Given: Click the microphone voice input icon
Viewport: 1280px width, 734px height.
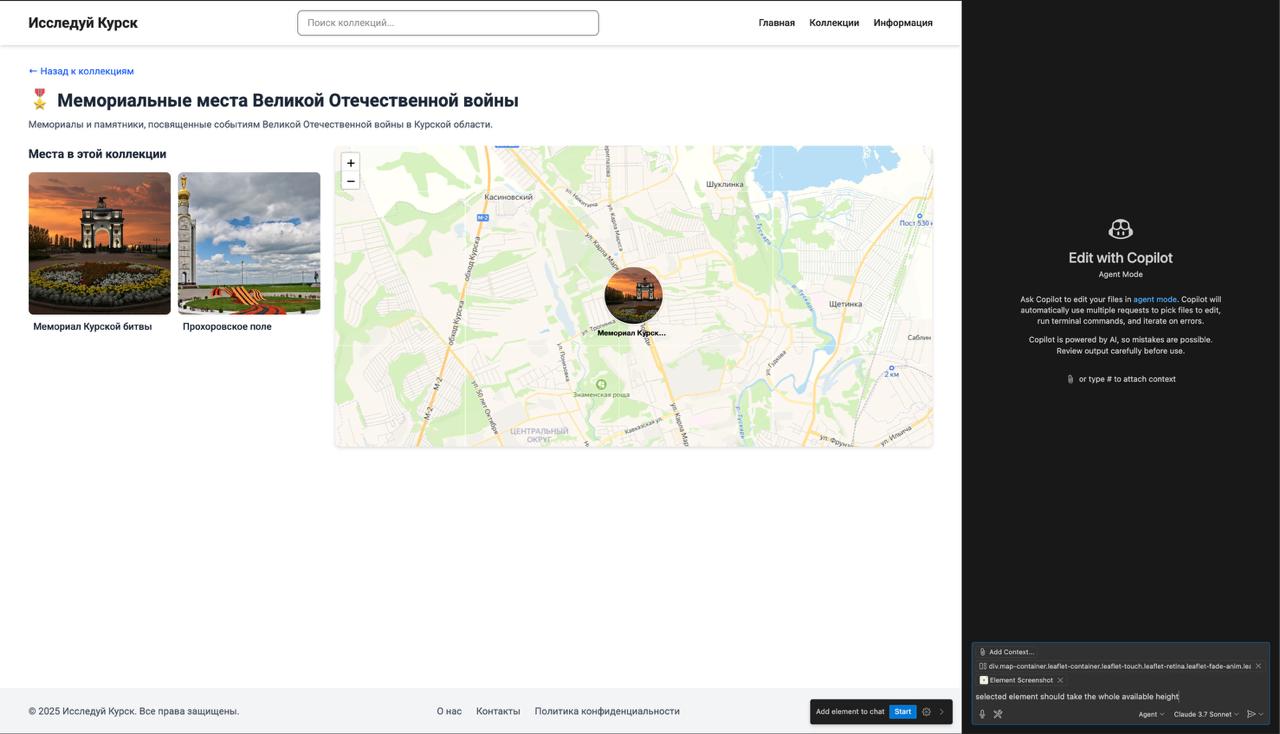Looking at the screenshot, I should point(982,714).
